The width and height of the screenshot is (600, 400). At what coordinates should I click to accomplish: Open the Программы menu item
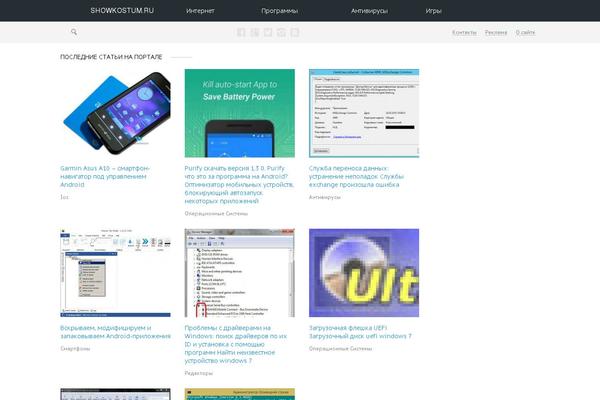[x=279, y=11]
